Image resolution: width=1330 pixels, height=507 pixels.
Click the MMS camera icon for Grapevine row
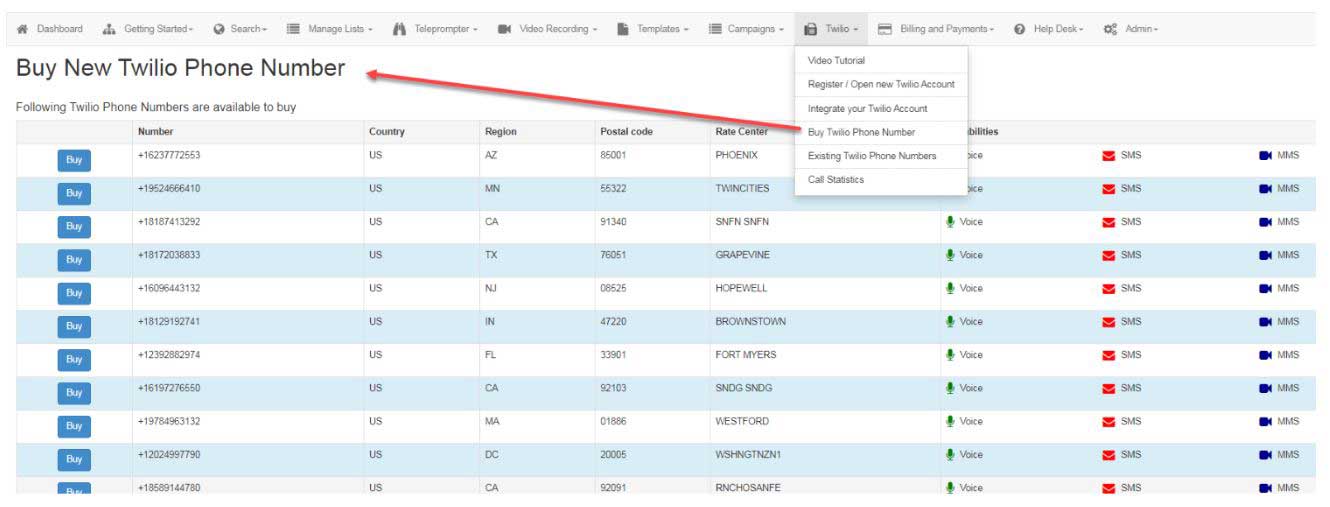click(x=1265, y=255)
